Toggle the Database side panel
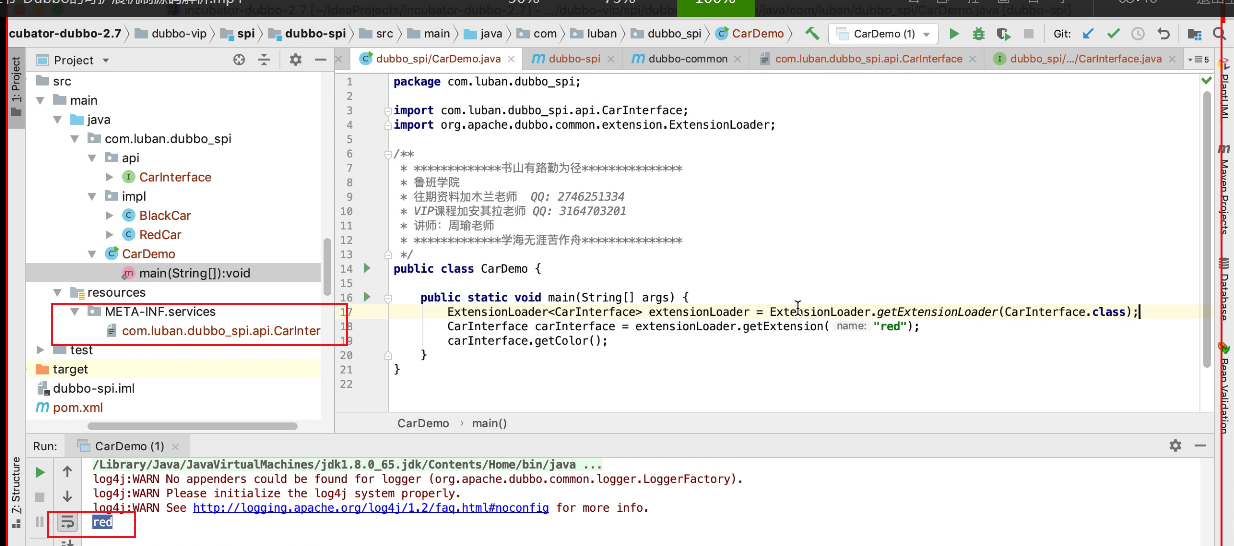1234x546 pixels. point(1224,289)
